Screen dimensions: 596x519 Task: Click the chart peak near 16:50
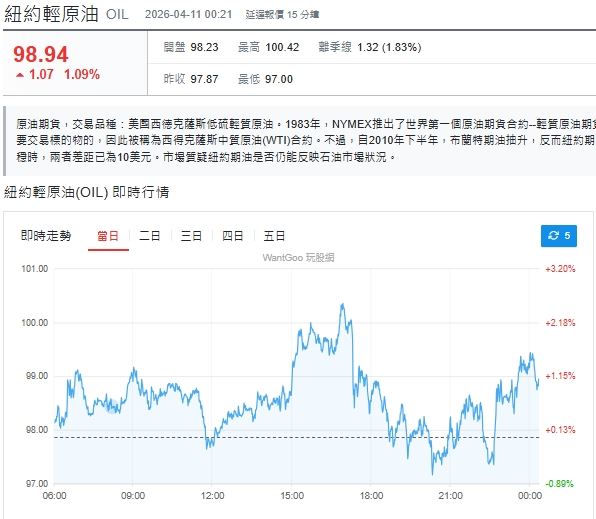(x=342, y=304)
